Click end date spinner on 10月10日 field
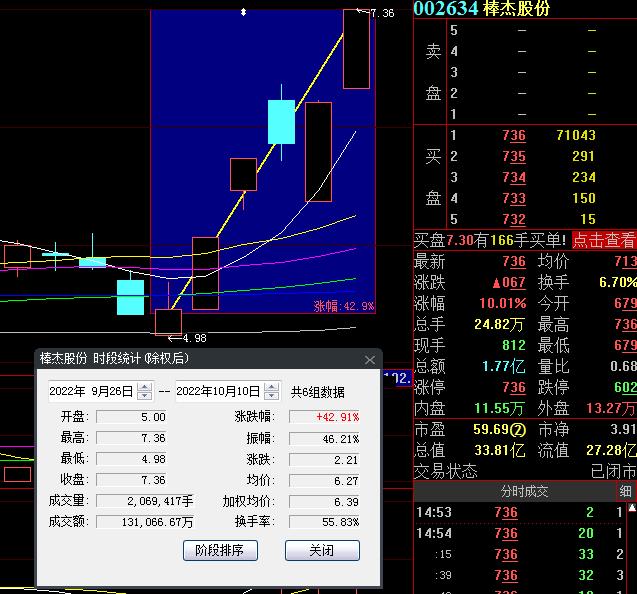This screenshot has width=637, height=594. [271, 391]
